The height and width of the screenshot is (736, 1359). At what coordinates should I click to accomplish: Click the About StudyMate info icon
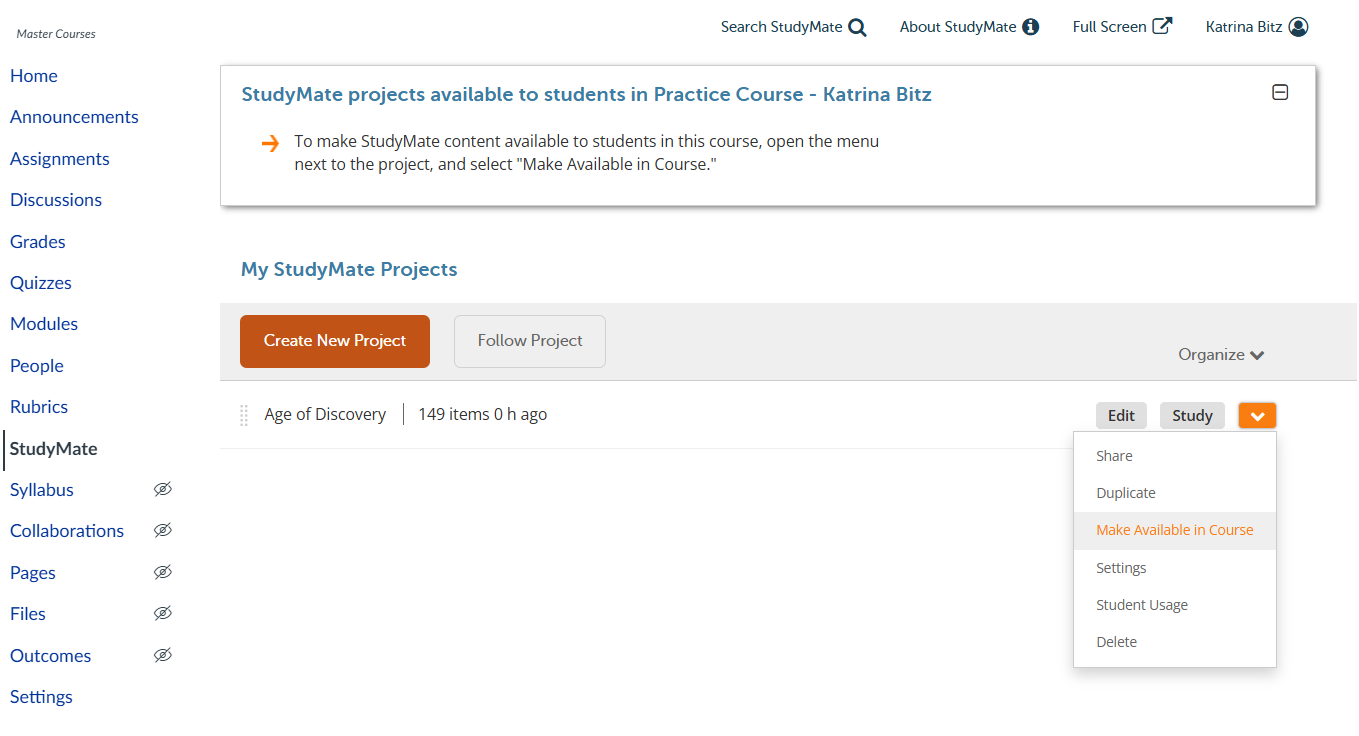1030,27
